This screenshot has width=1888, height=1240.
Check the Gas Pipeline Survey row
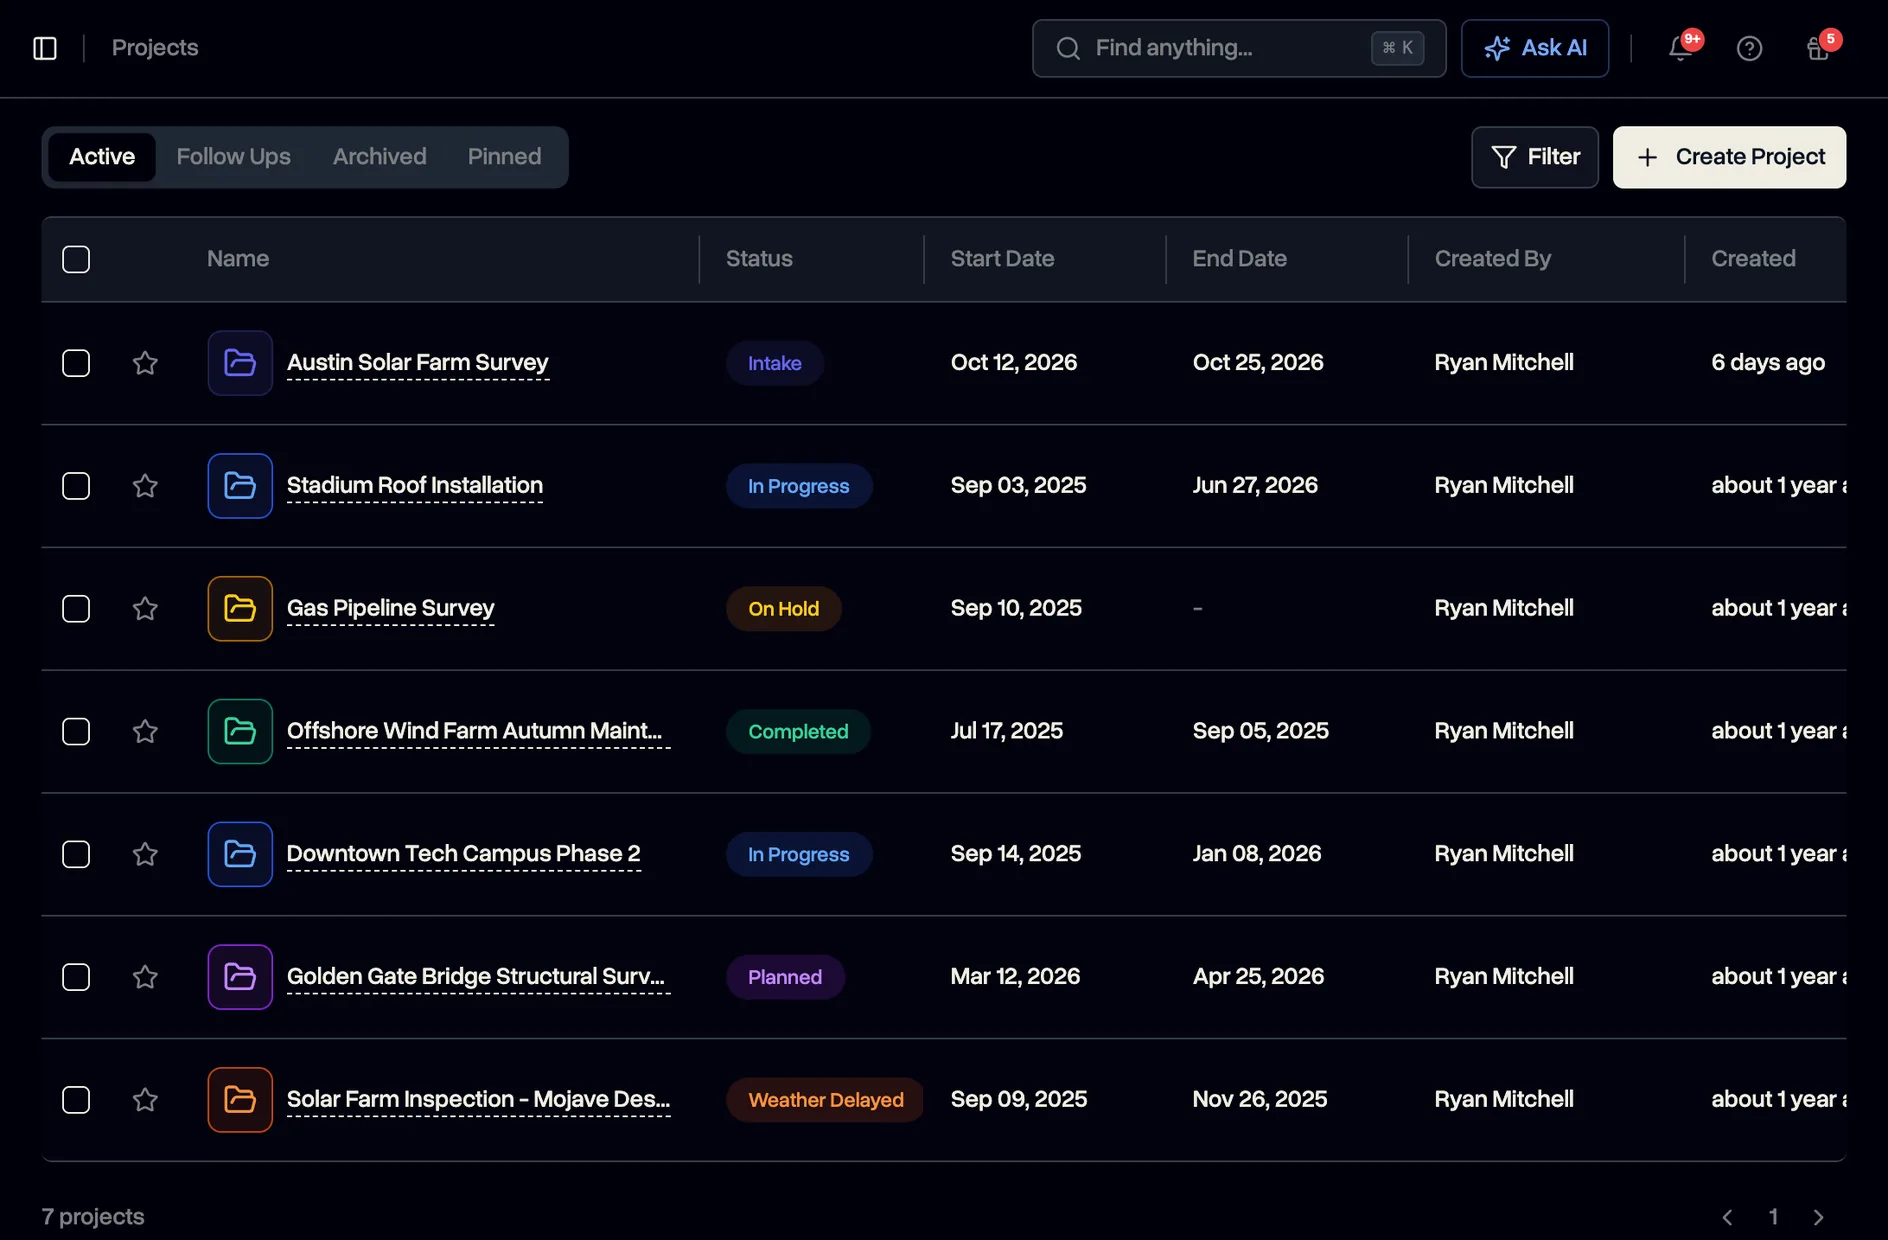coord(76,609)
